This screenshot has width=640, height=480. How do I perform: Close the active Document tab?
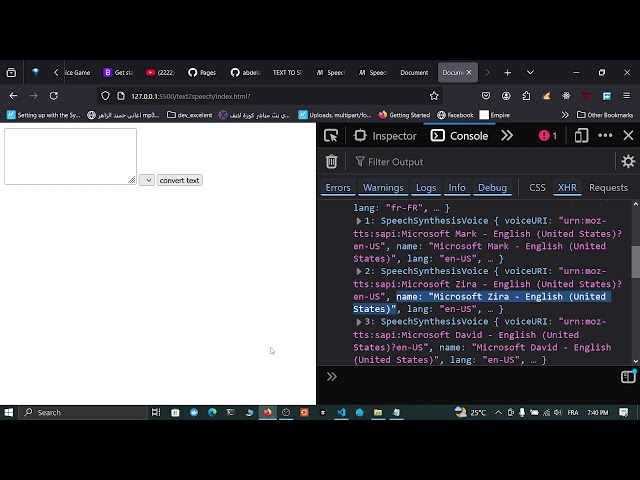pos(469,73)
